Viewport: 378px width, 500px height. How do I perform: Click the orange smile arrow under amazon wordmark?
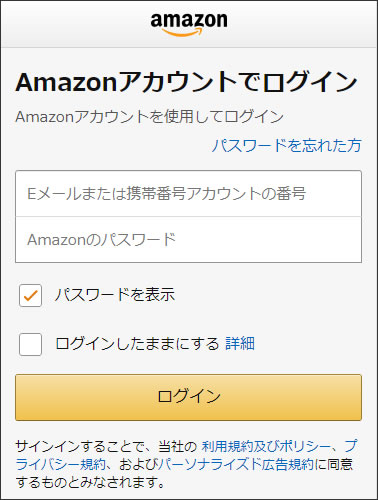tap(182, 32)
